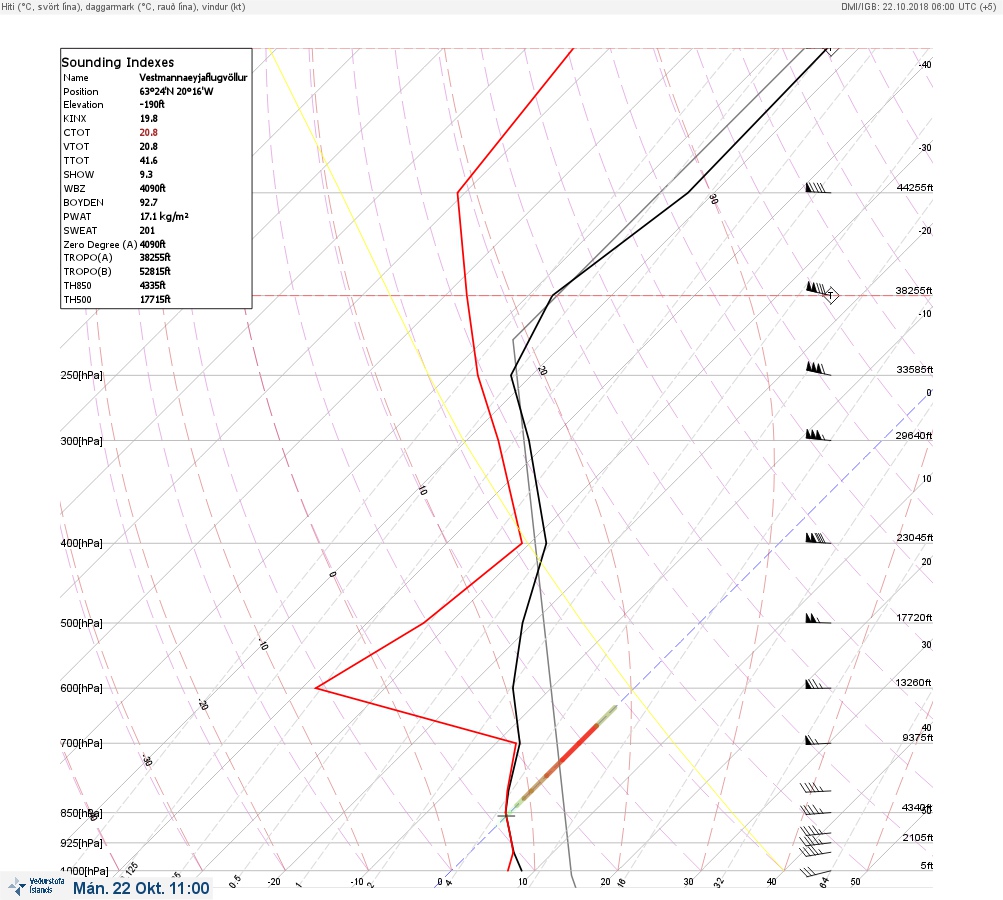Image resolution: width=1003 pixels, height=900 pixels.
Task: Click the TH850 value 4335ft
Action: (x=152, y=286)
